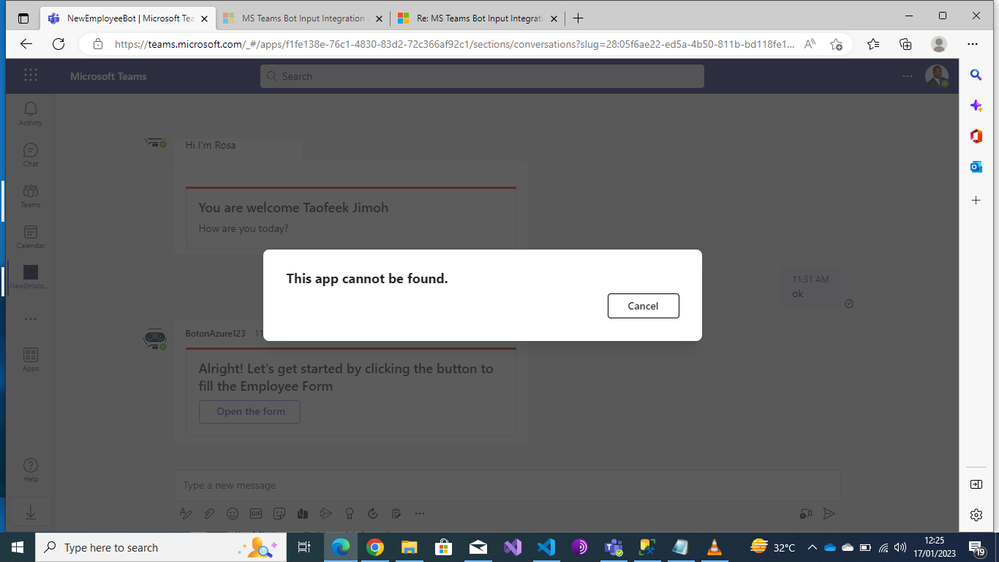
Task: Open Apps store in Teams sidebar
Action: 30,359
